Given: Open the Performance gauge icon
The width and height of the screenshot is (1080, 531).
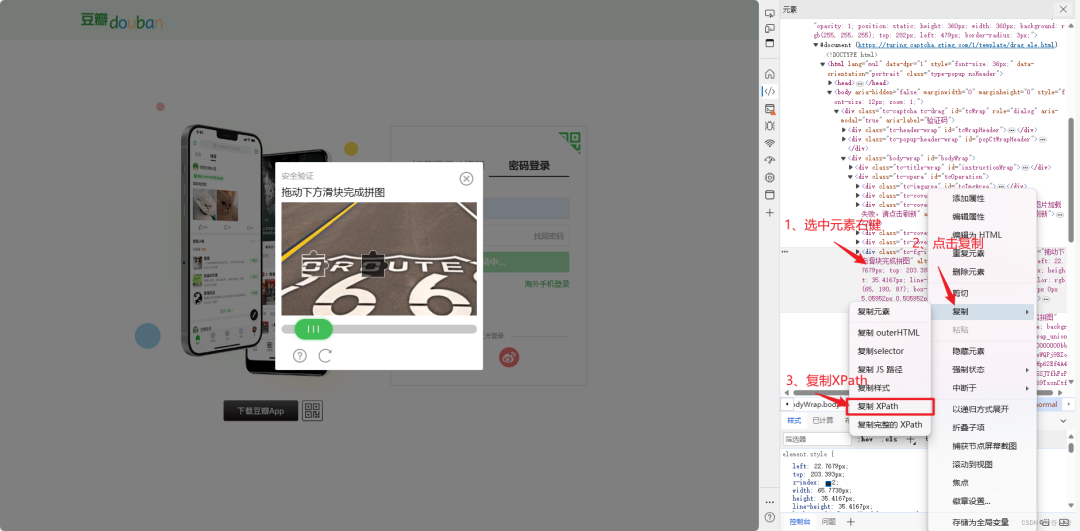Looking at the screenshot, I should [x=769, y=160].
